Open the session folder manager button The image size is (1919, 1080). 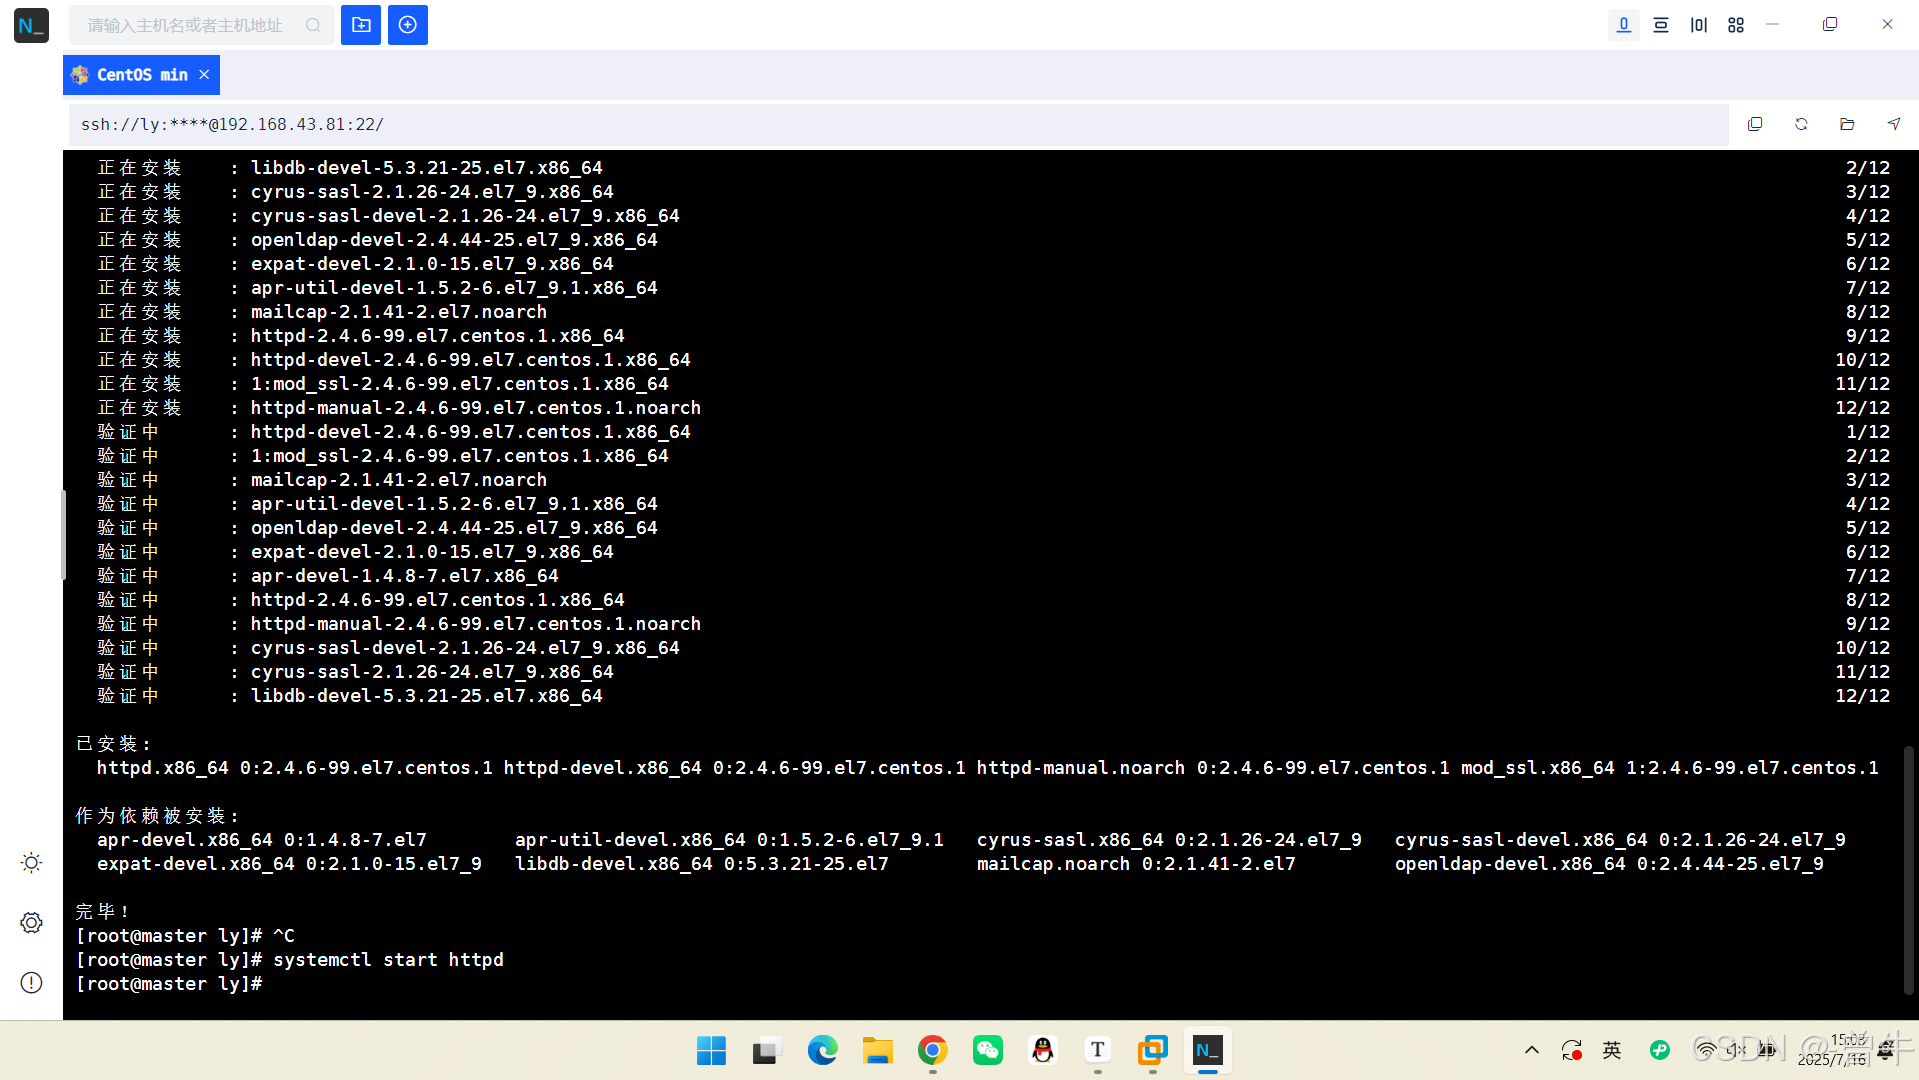click(361, 25)
